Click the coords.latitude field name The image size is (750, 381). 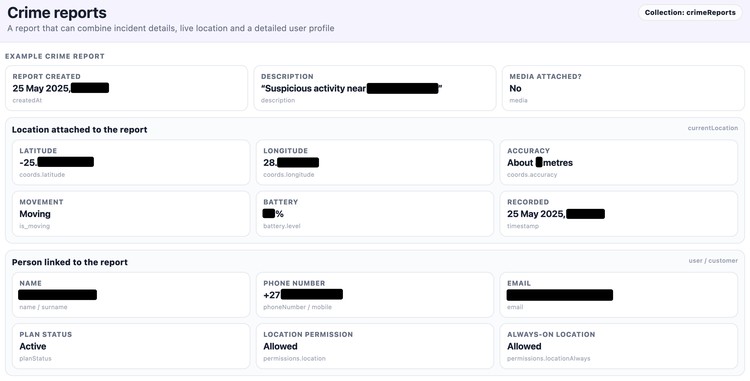pyautogui.click(x=42, y=174)
